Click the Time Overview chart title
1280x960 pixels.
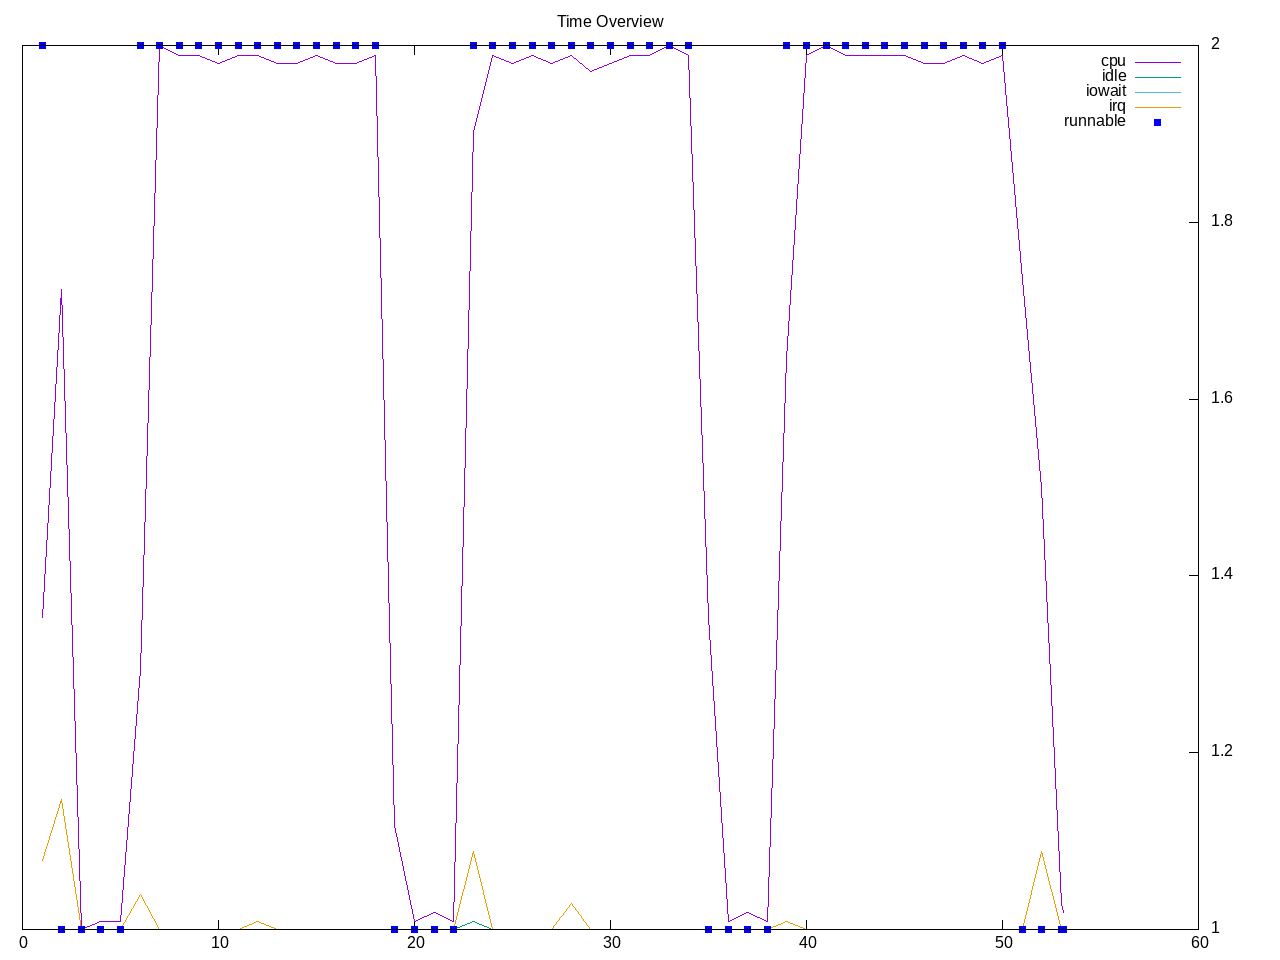tap(610, 21)
